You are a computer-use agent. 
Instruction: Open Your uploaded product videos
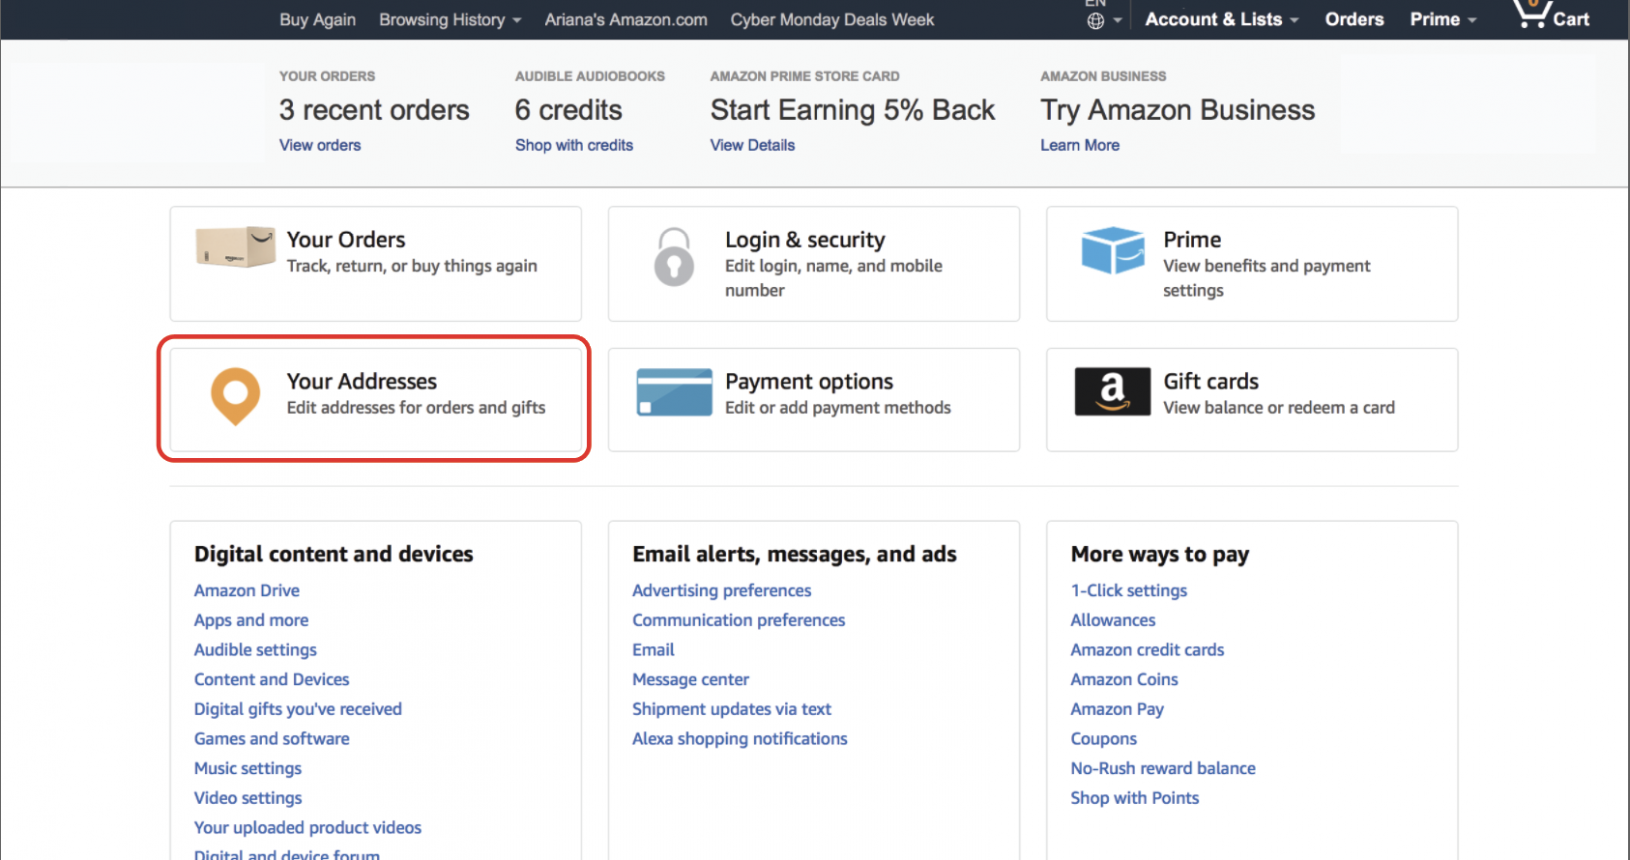[308, 828]
